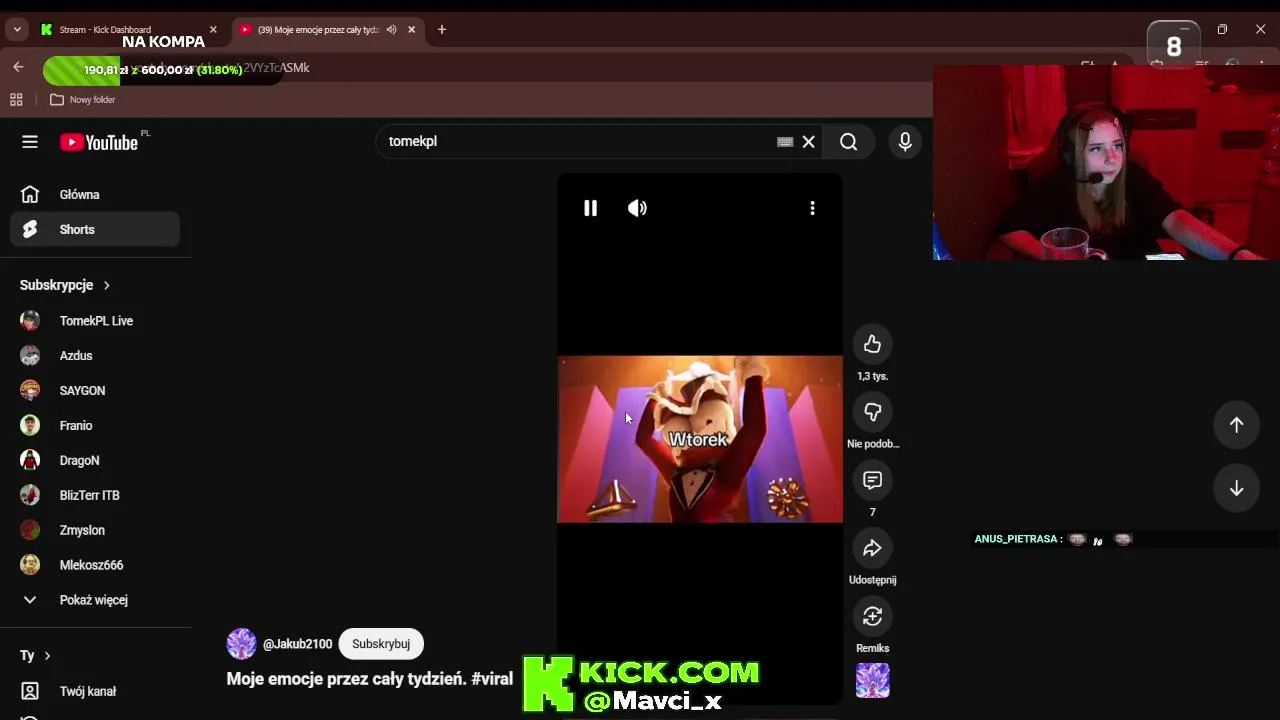Click the @Jakub2100 channel avatar
Screen dimensions: 1280x720
point(241,644)
